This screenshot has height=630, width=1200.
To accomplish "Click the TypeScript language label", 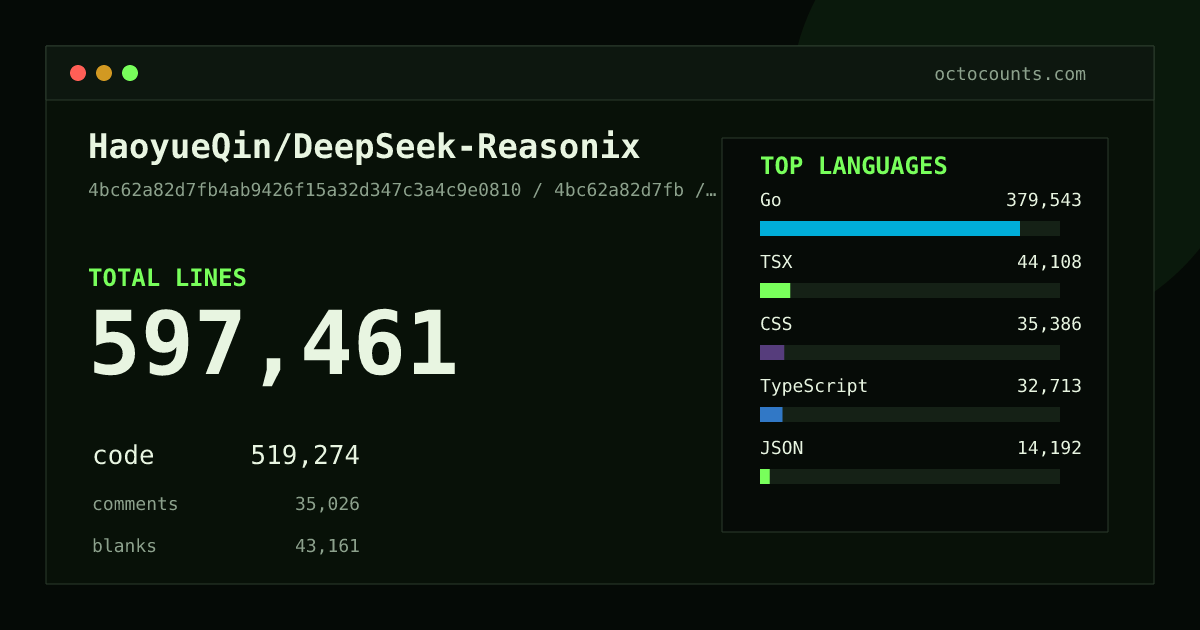I will pos(814,386).
